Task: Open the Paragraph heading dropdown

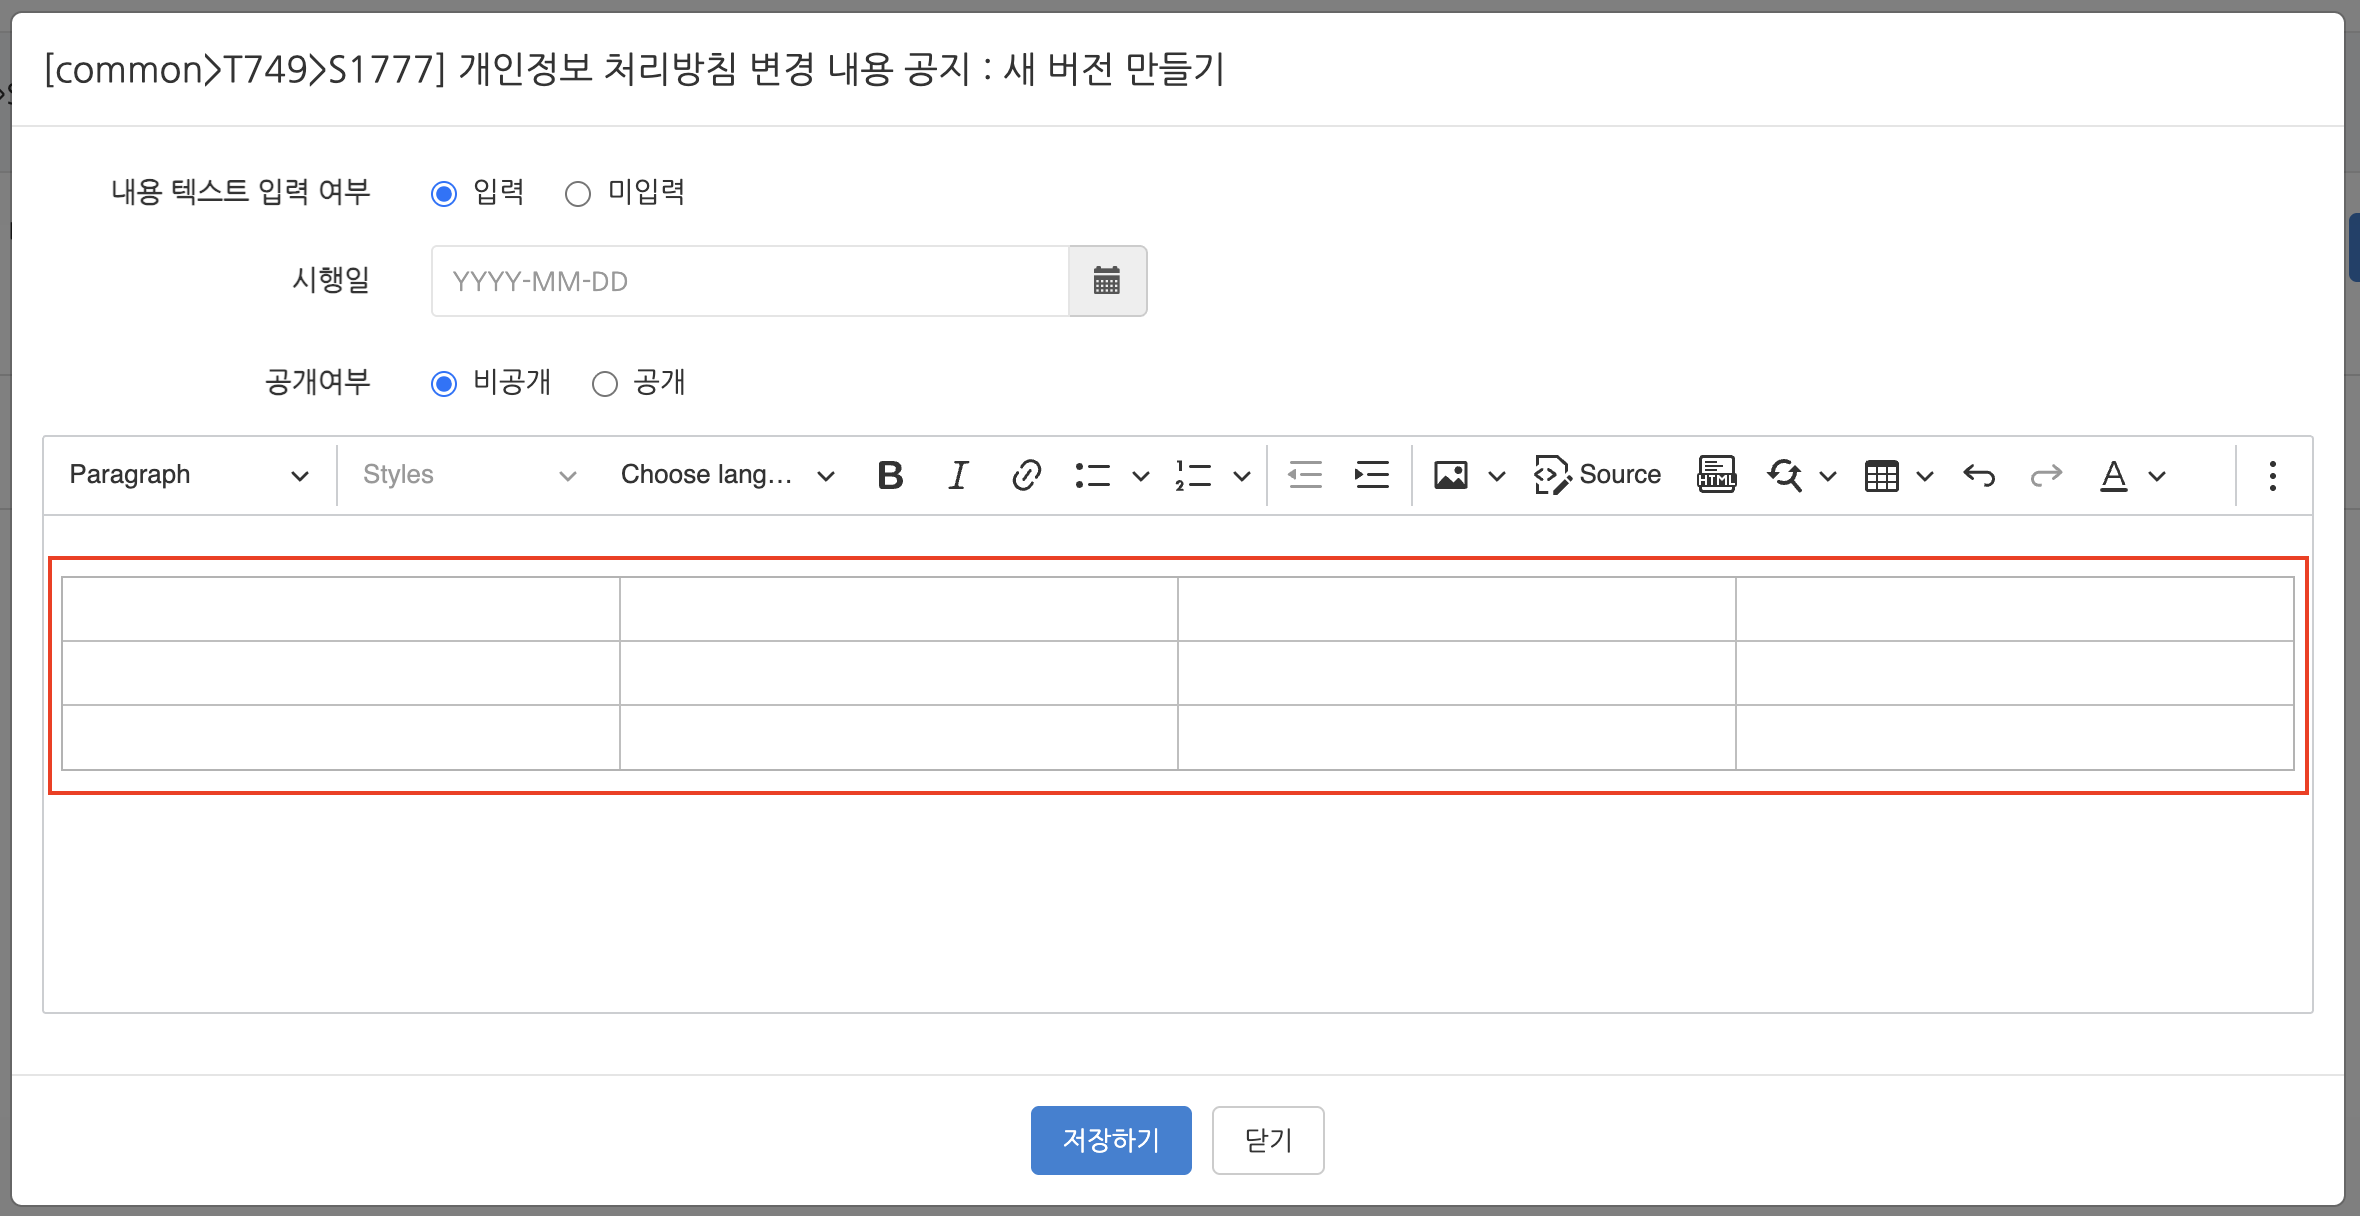Action: point(188,475)
